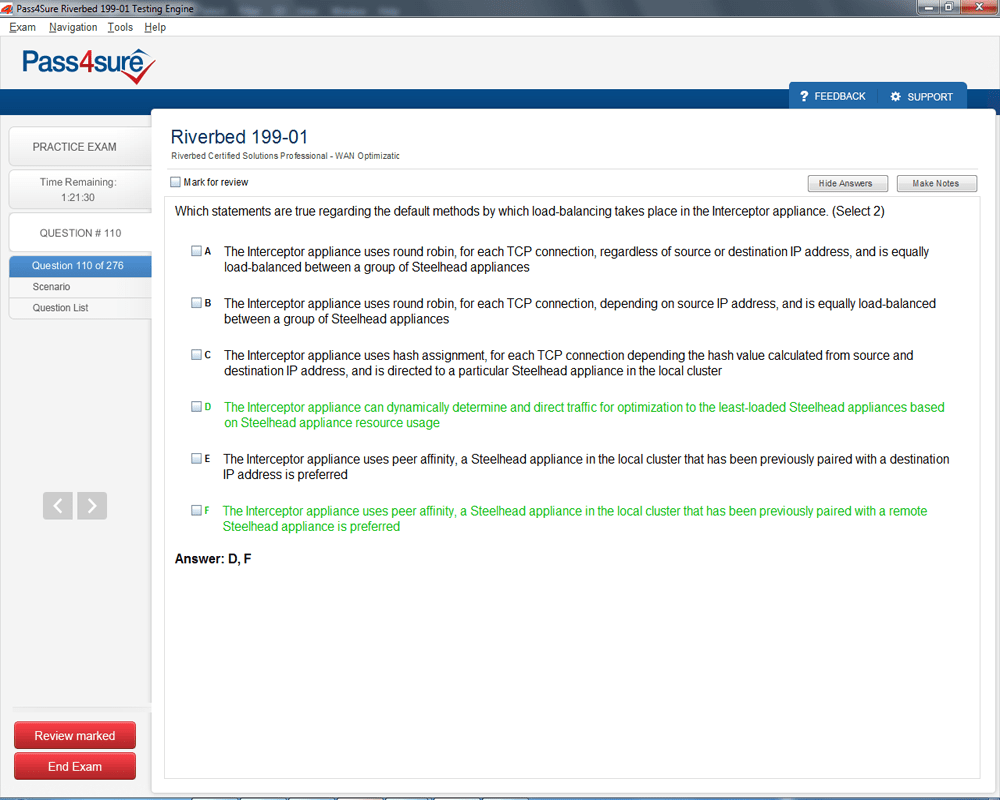1000x800 pixels.
Task: Click the Pass4sure logo
Action: click(89, 66)
